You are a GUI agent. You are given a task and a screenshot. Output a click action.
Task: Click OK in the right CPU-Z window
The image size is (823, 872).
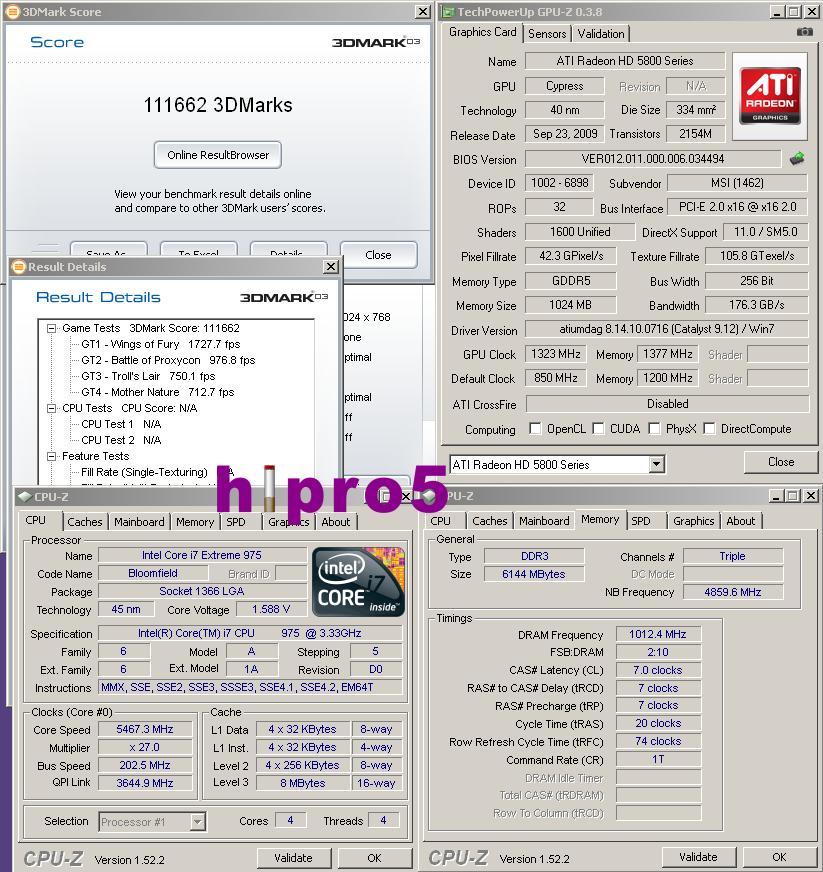pyautogui.click(x=779, y=857)
